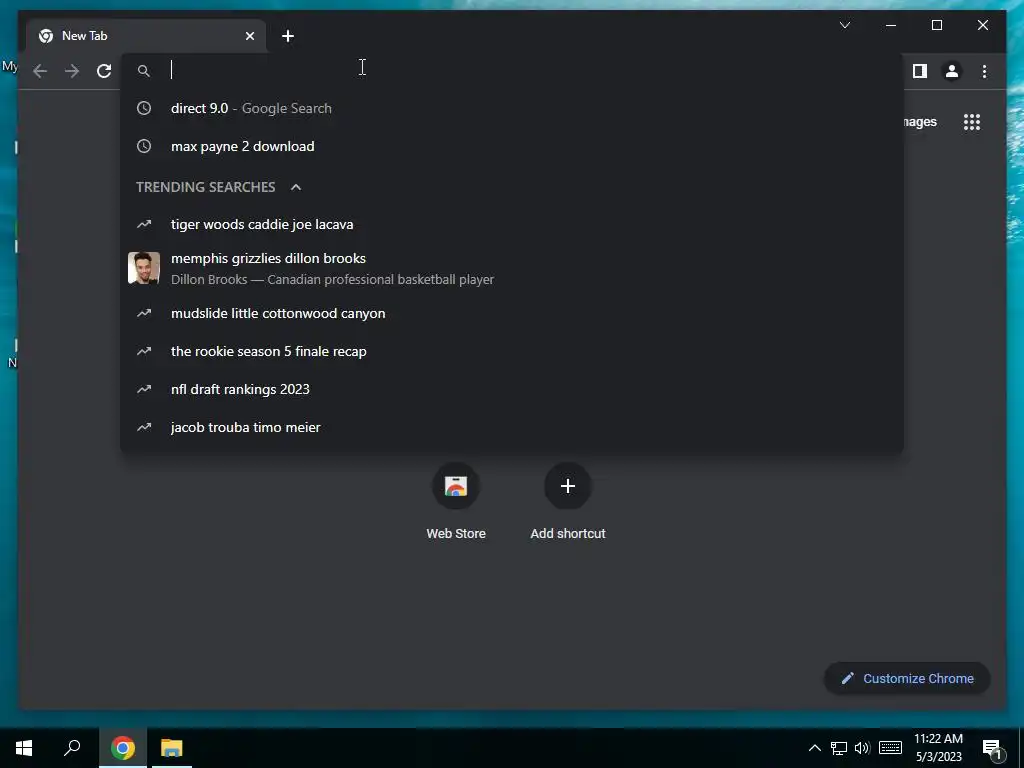Click the trending arrow beside 'mudslide little cottonwood'
This screenshot has height=768, width=1024.
pyautogui.click(x=144, y=313)
